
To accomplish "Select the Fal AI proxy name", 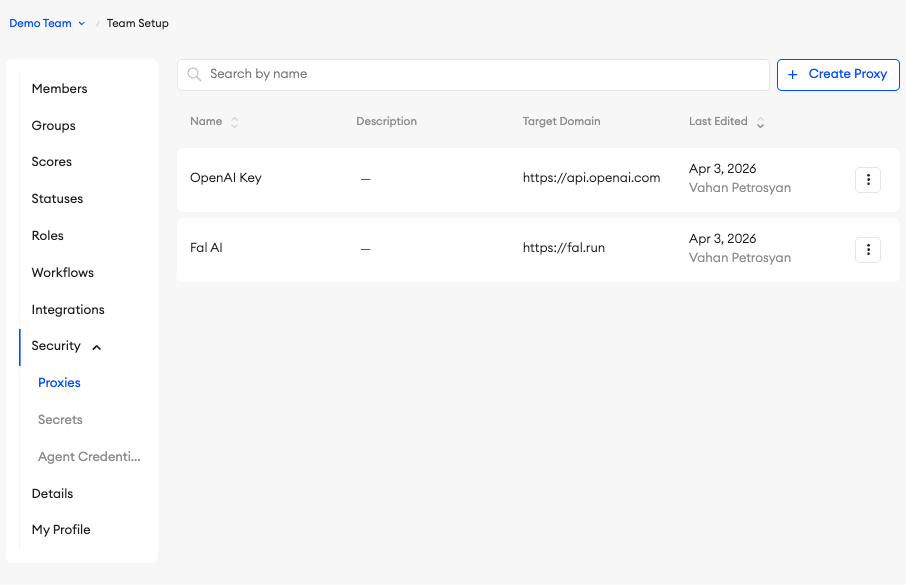I will [x=206, y=248].
